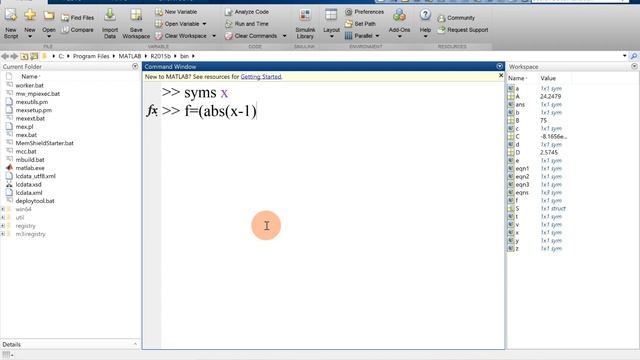Click Set Path
Screen dimensions: 640x360
(360, 24)
